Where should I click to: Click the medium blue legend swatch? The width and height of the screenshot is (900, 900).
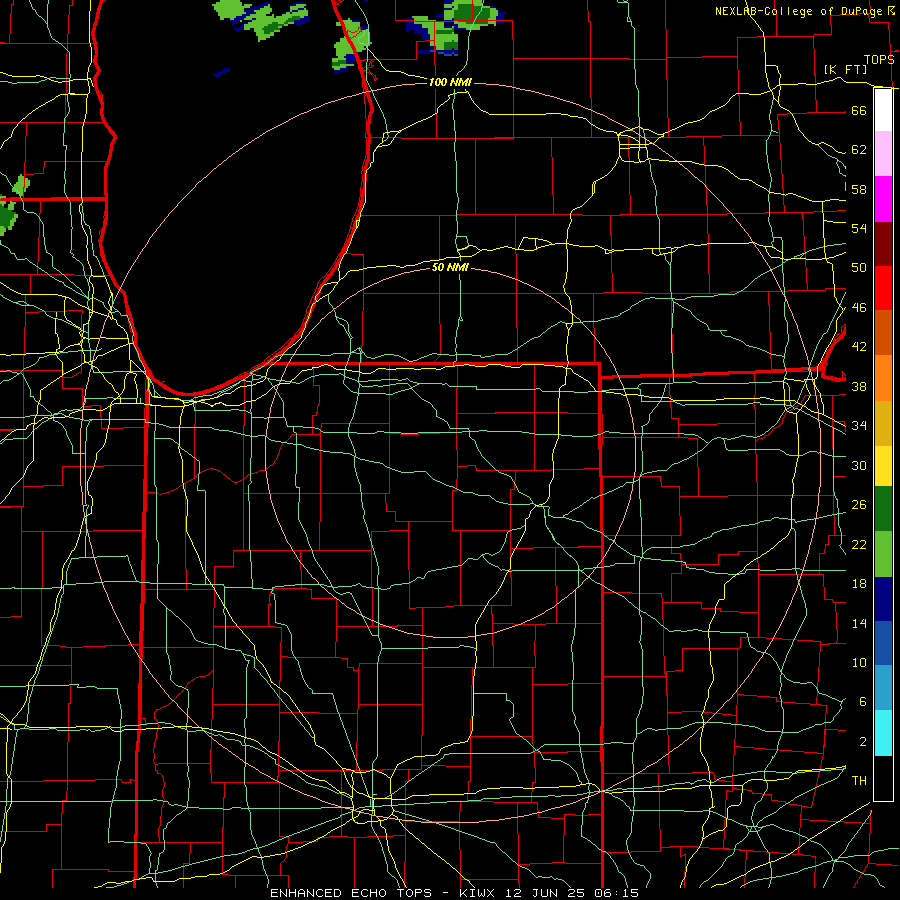coord(883,643)
